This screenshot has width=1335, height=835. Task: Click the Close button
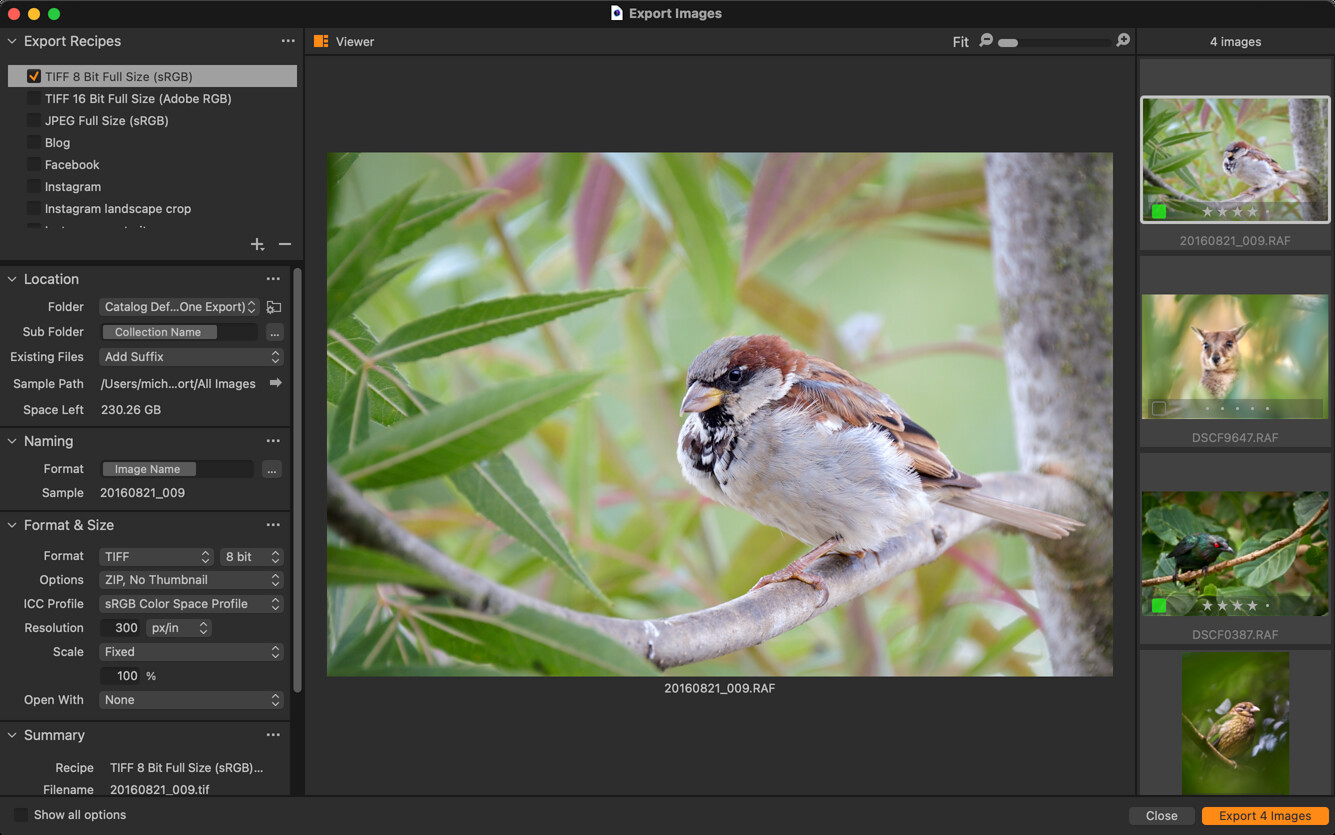point(1161,816)
